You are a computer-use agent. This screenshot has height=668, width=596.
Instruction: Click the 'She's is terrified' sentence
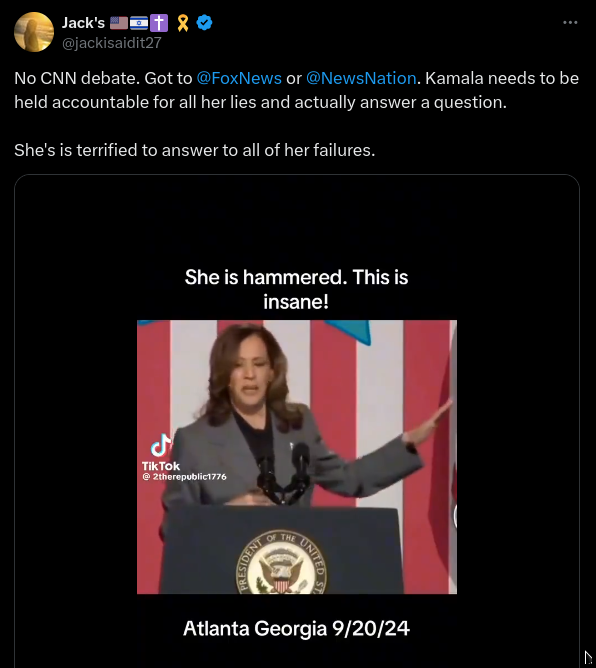coord(195,150)
